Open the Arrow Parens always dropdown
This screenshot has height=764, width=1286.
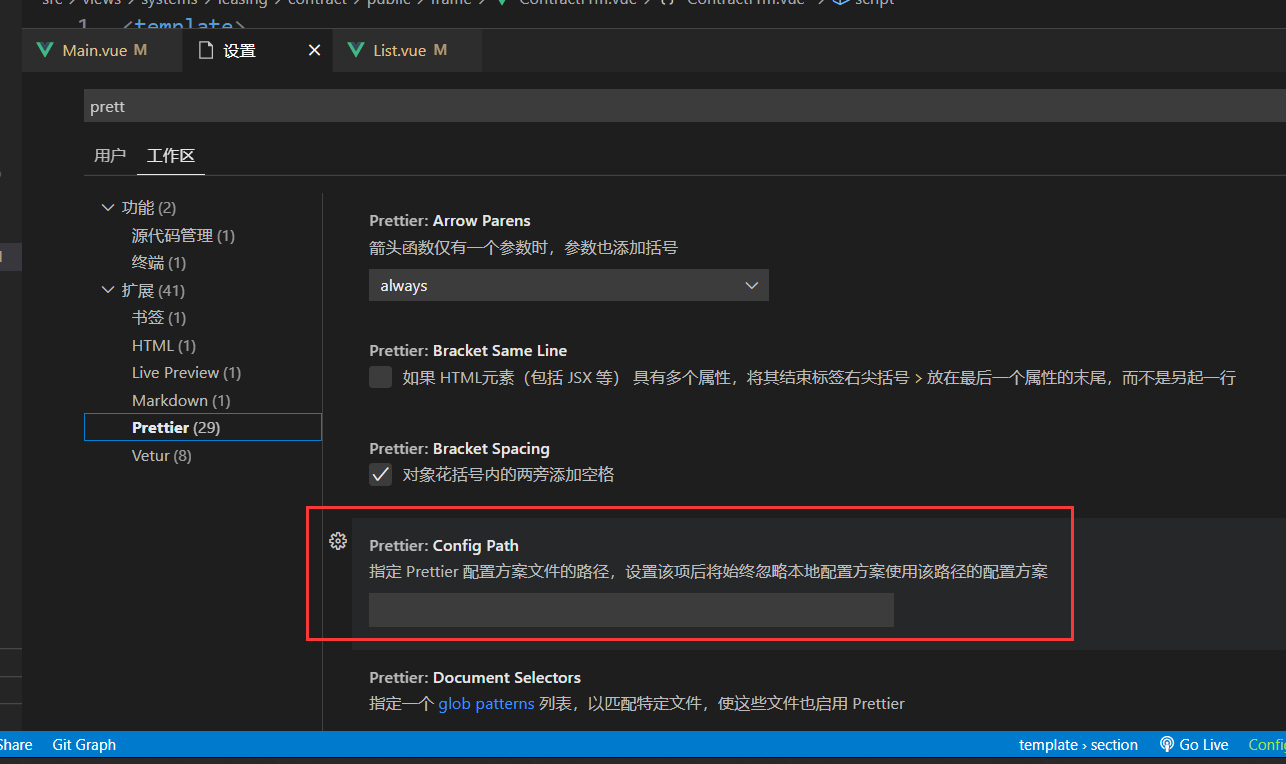(568, 285)
